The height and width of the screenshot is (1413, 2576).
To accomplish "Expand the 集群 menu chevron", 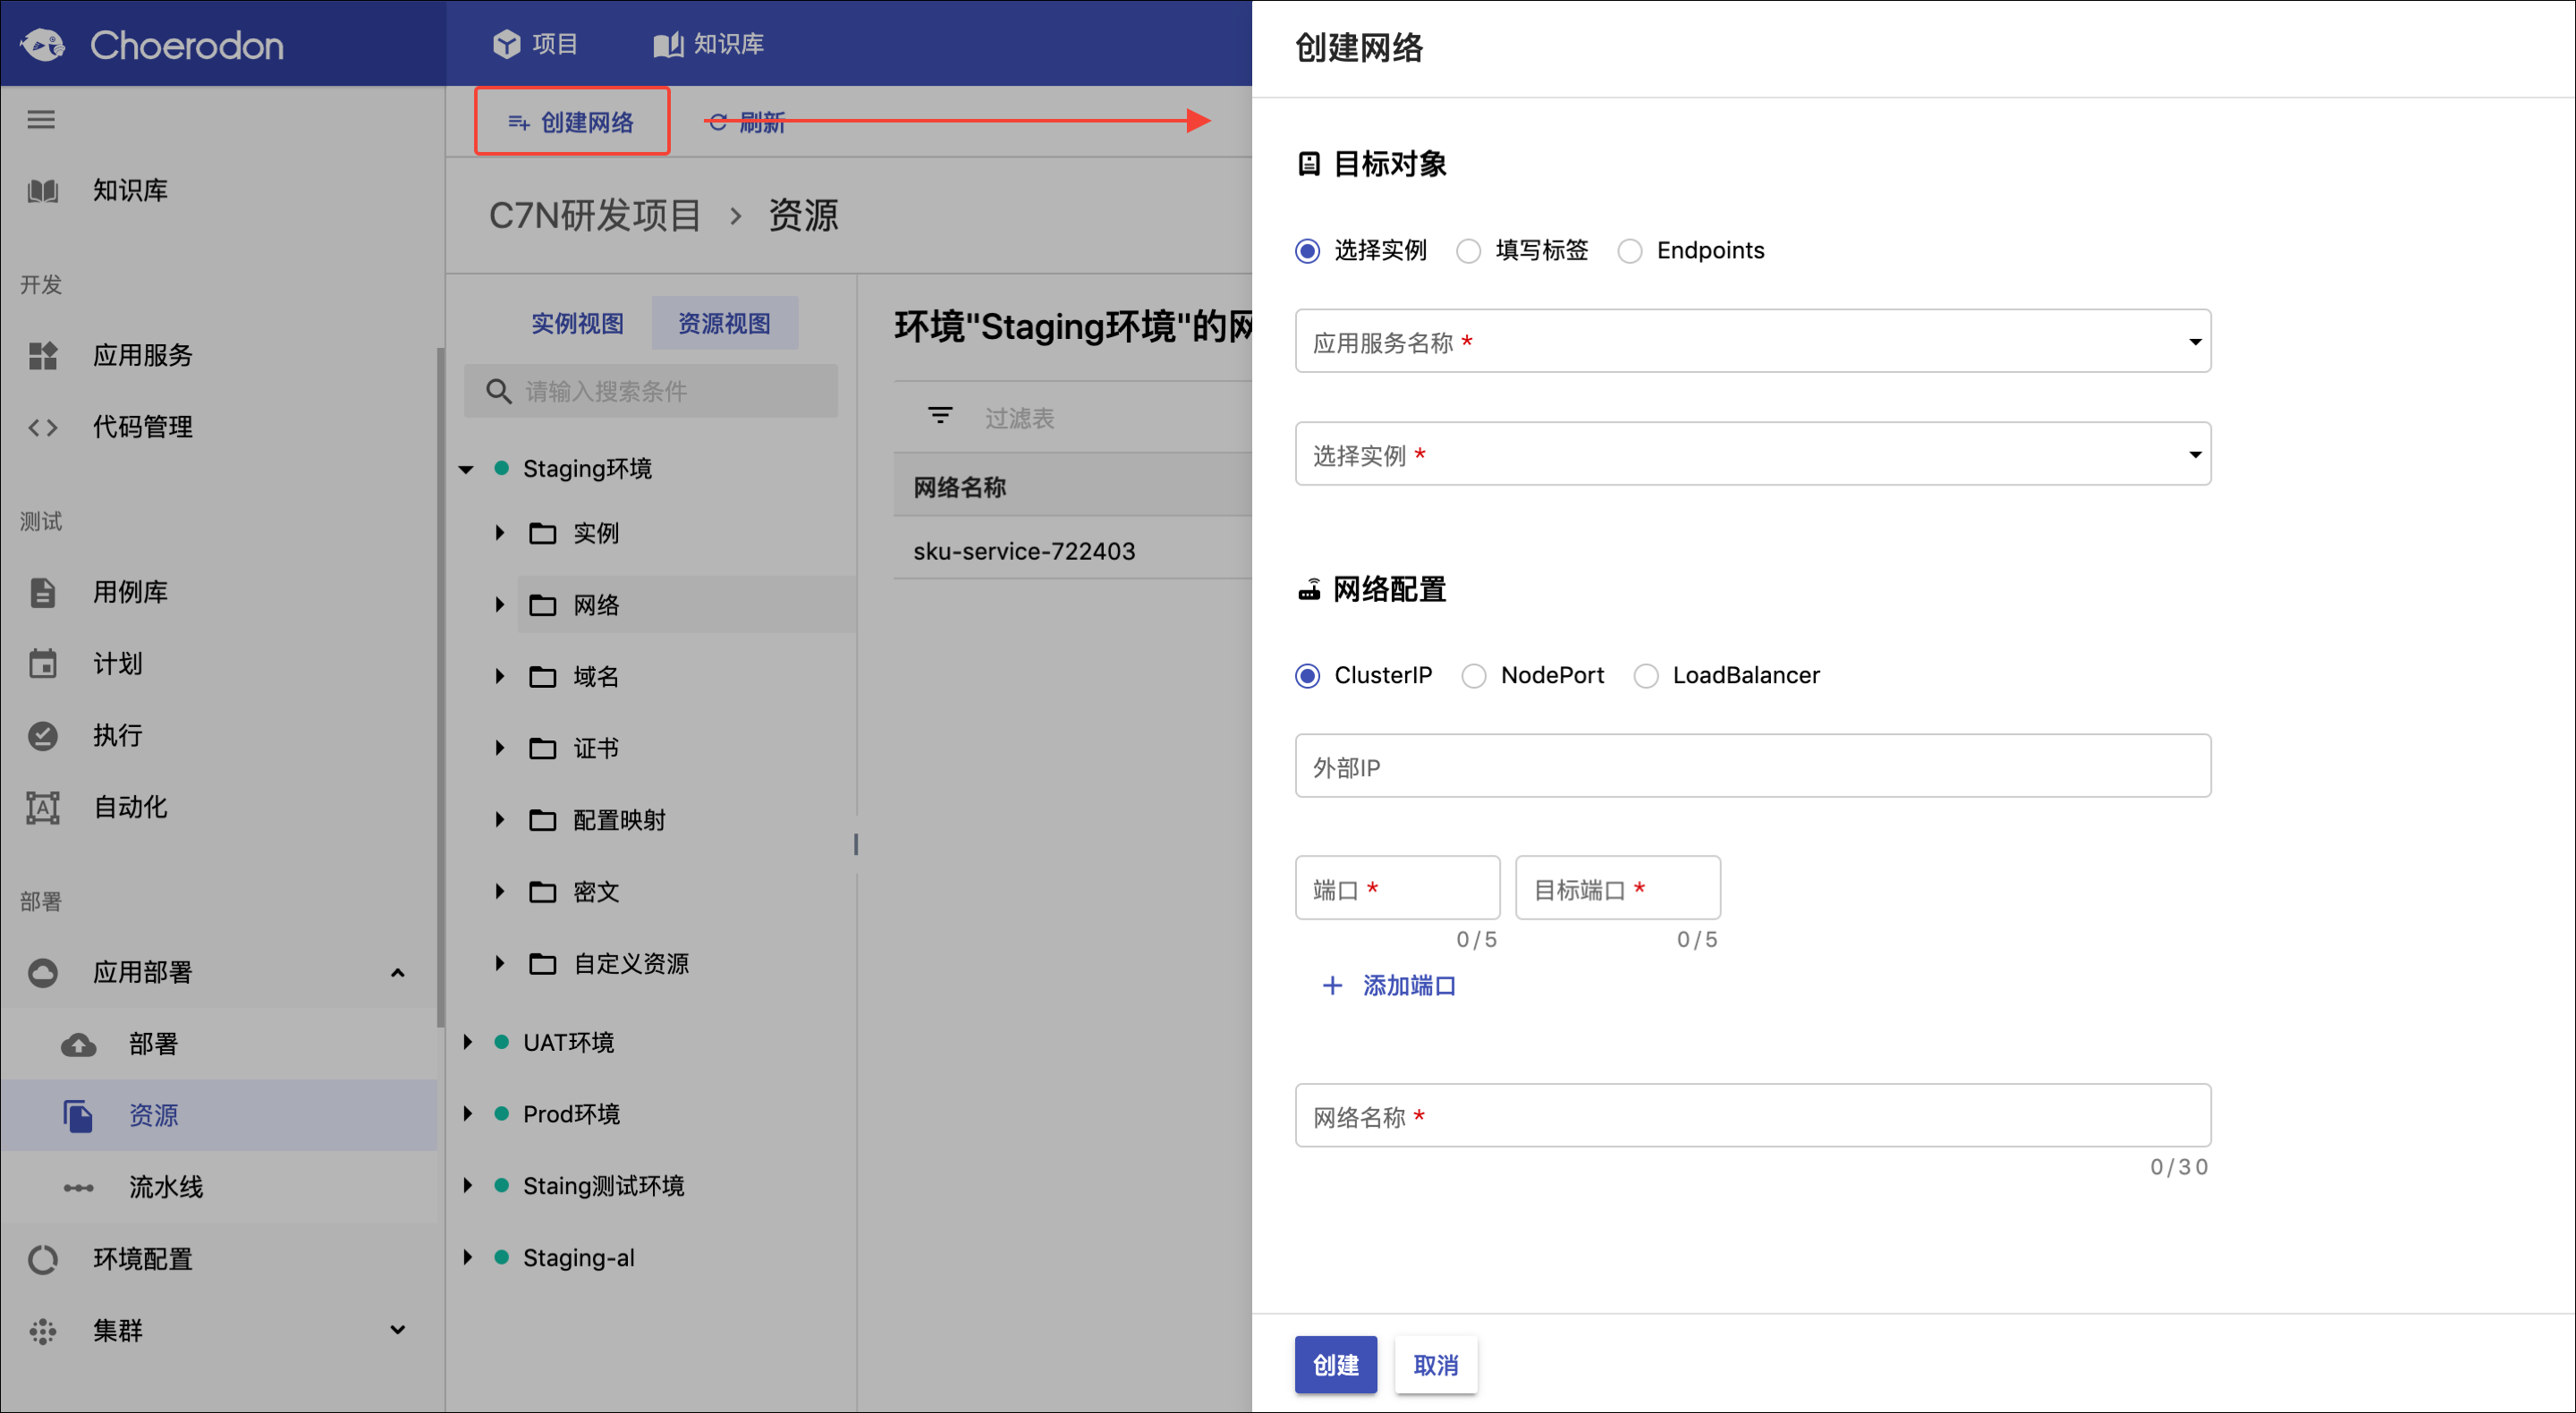I will (x=398, y=1331).
